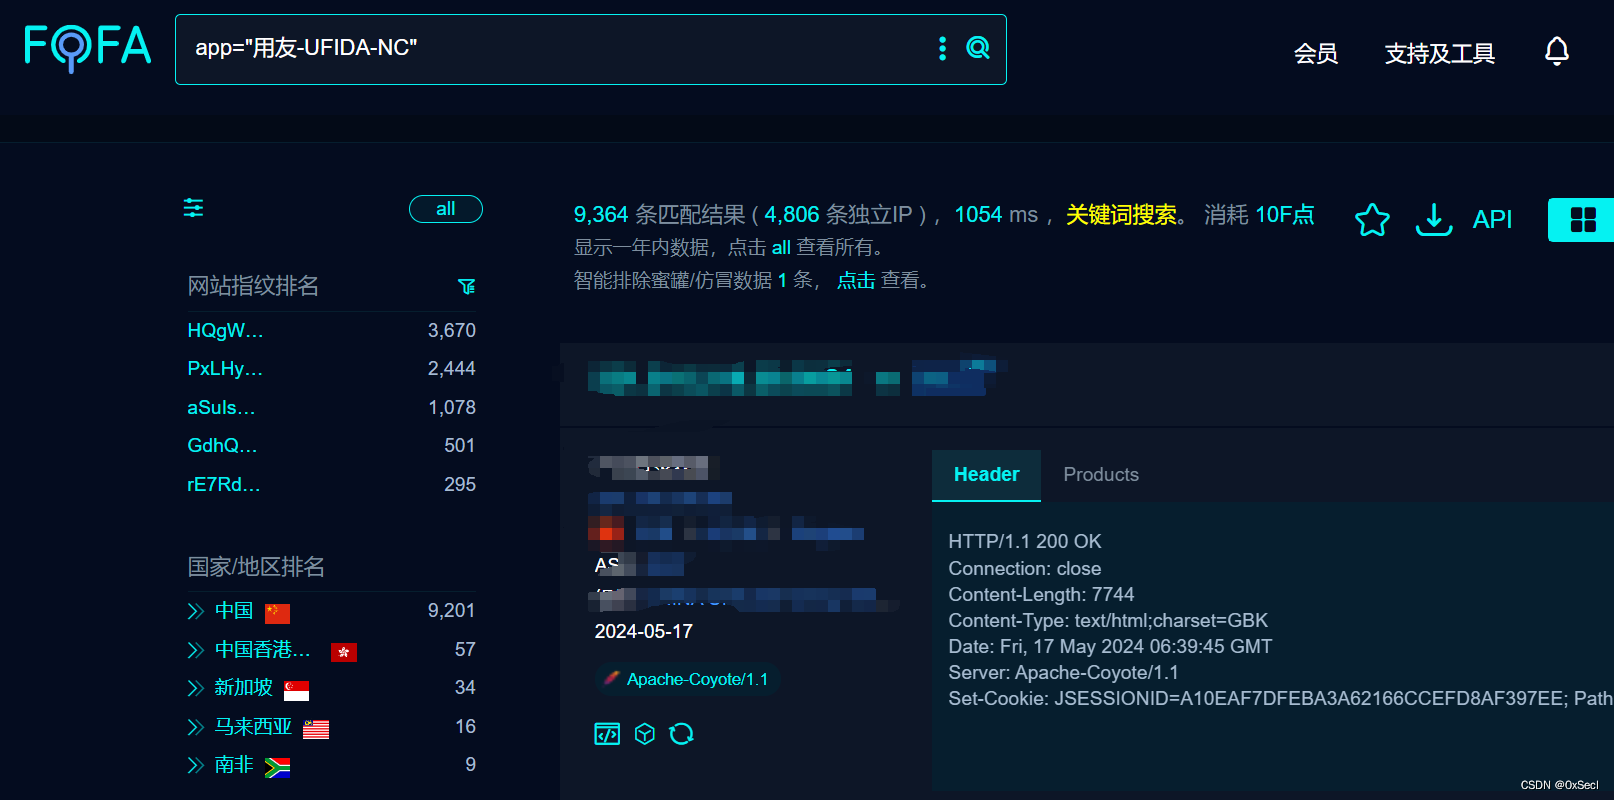This screenshot has width=1614, height=800.
Task: Click the 2024-05-17 date text
Action: 644,632
